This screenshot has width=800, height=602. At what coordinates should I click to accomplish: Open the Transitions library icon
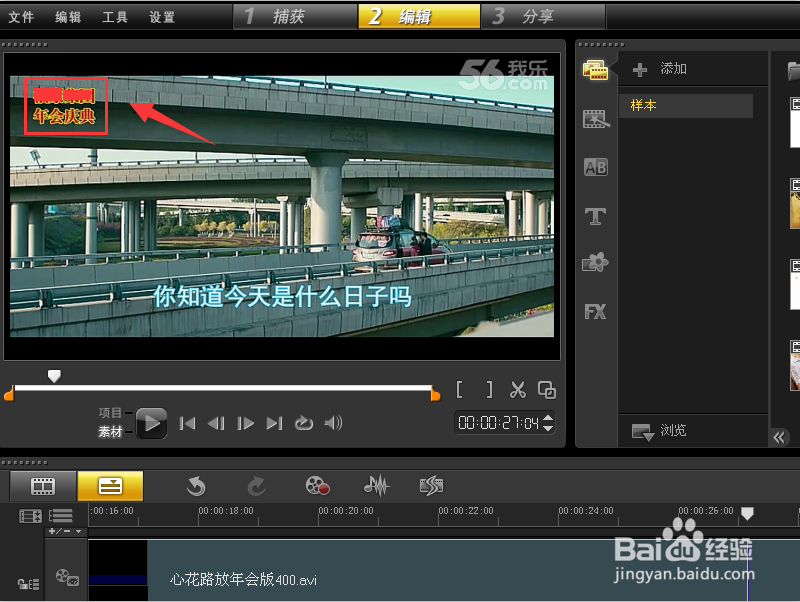click(595, 119)
